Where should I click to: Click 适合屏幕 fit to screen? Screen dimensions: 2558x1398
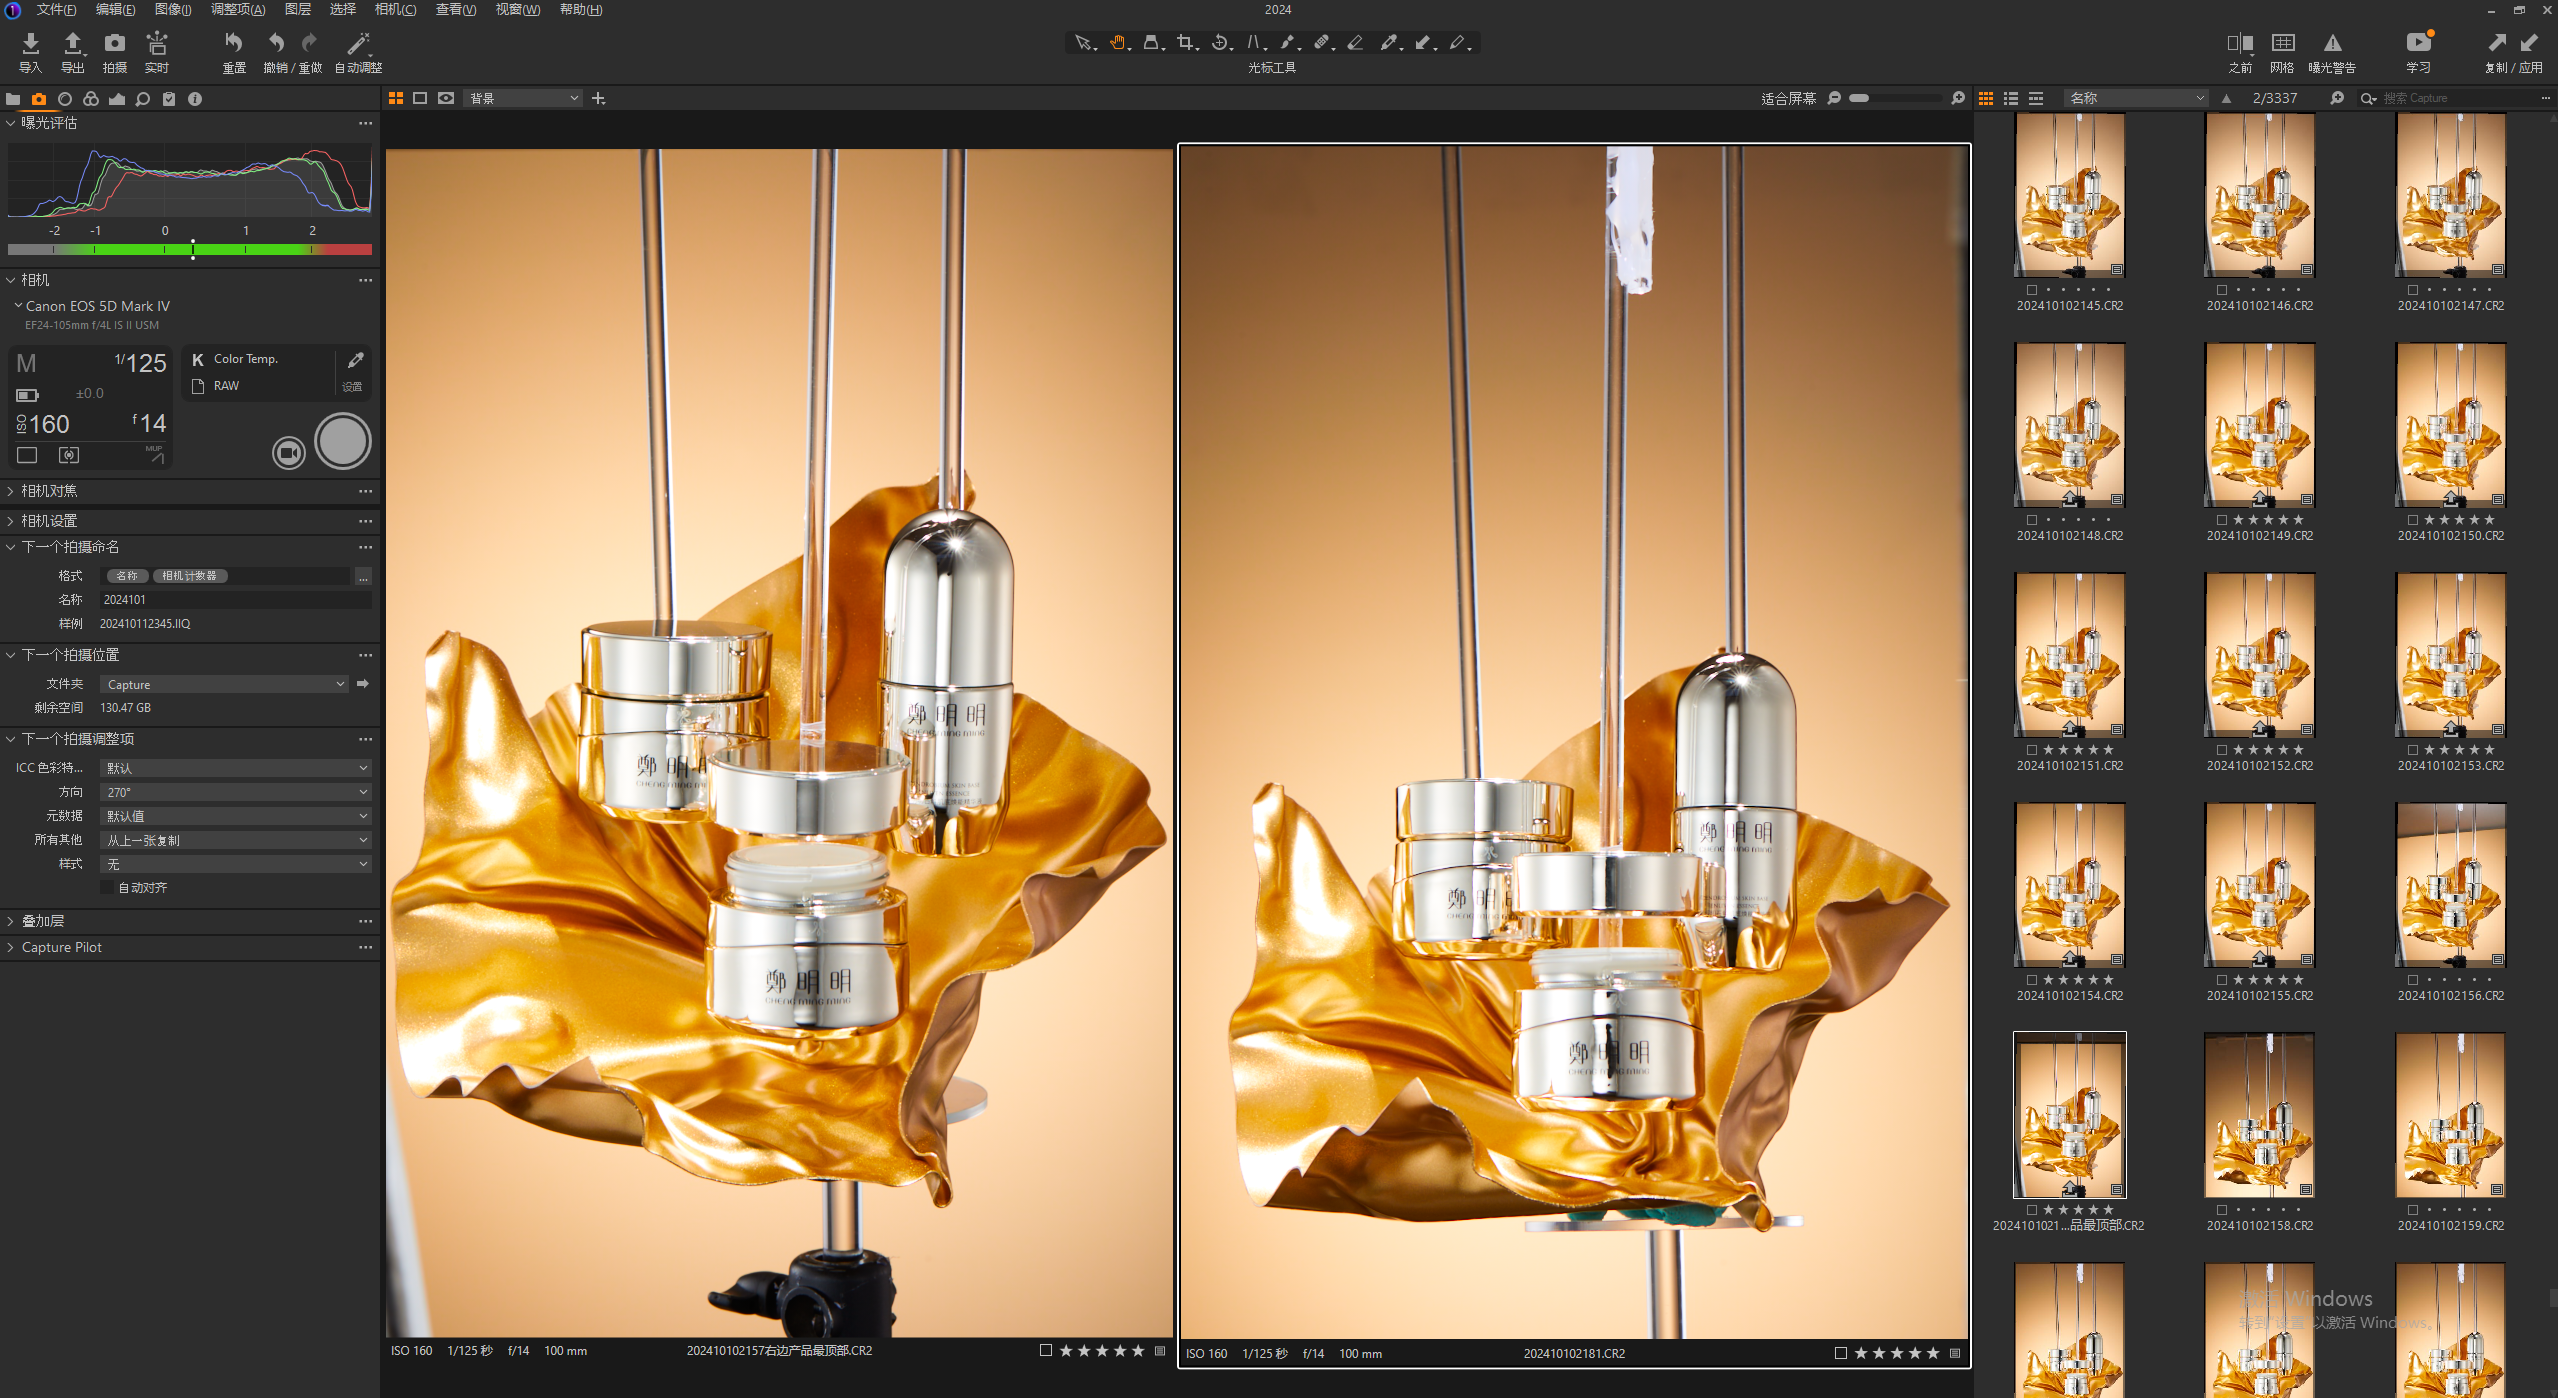1788,98
